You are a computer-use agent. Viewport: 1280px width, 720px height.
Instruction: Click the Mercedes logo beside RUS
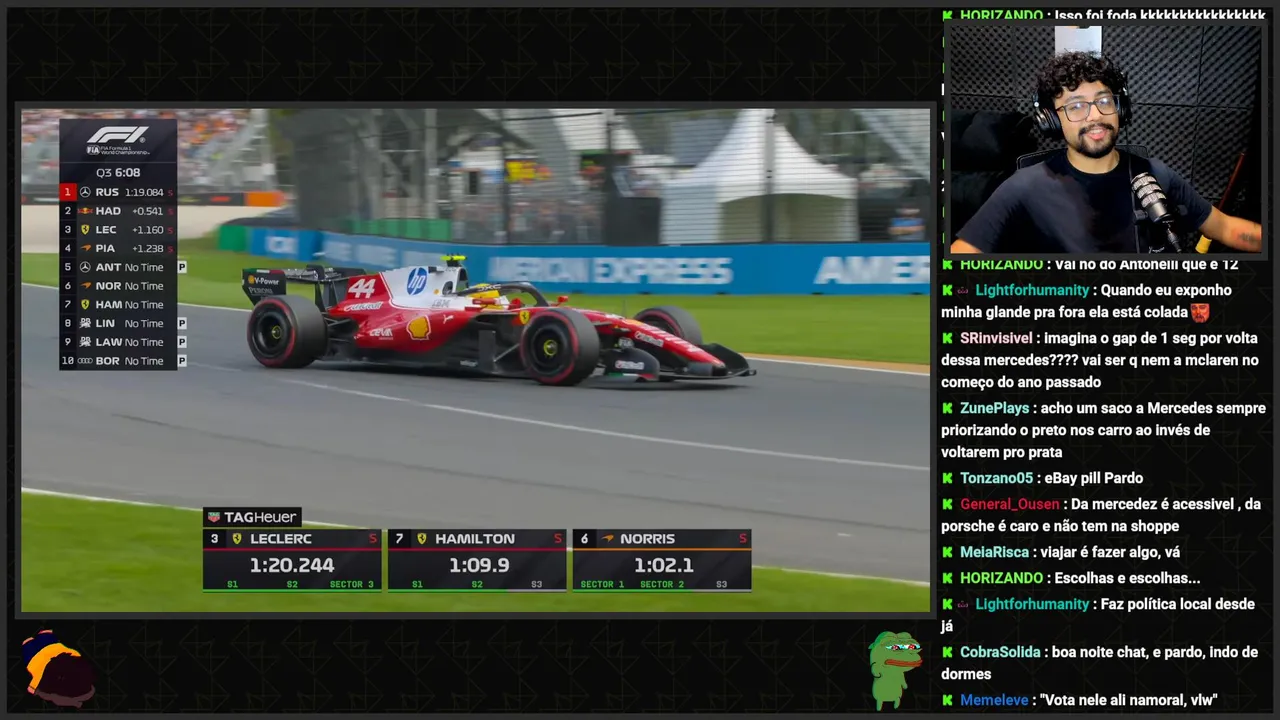tap(85, 192)
